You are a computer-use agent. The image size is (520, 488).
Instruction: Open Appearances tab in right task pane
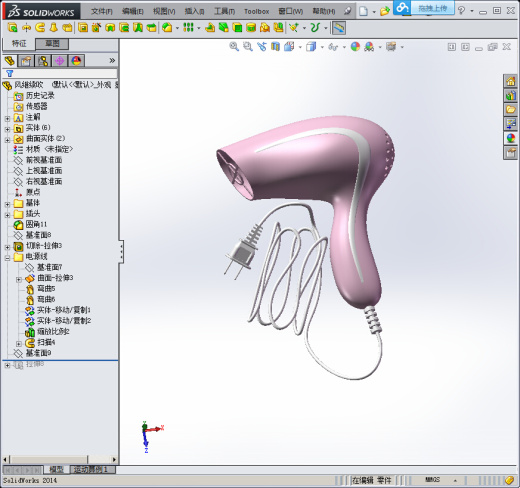tap(510, 138)
